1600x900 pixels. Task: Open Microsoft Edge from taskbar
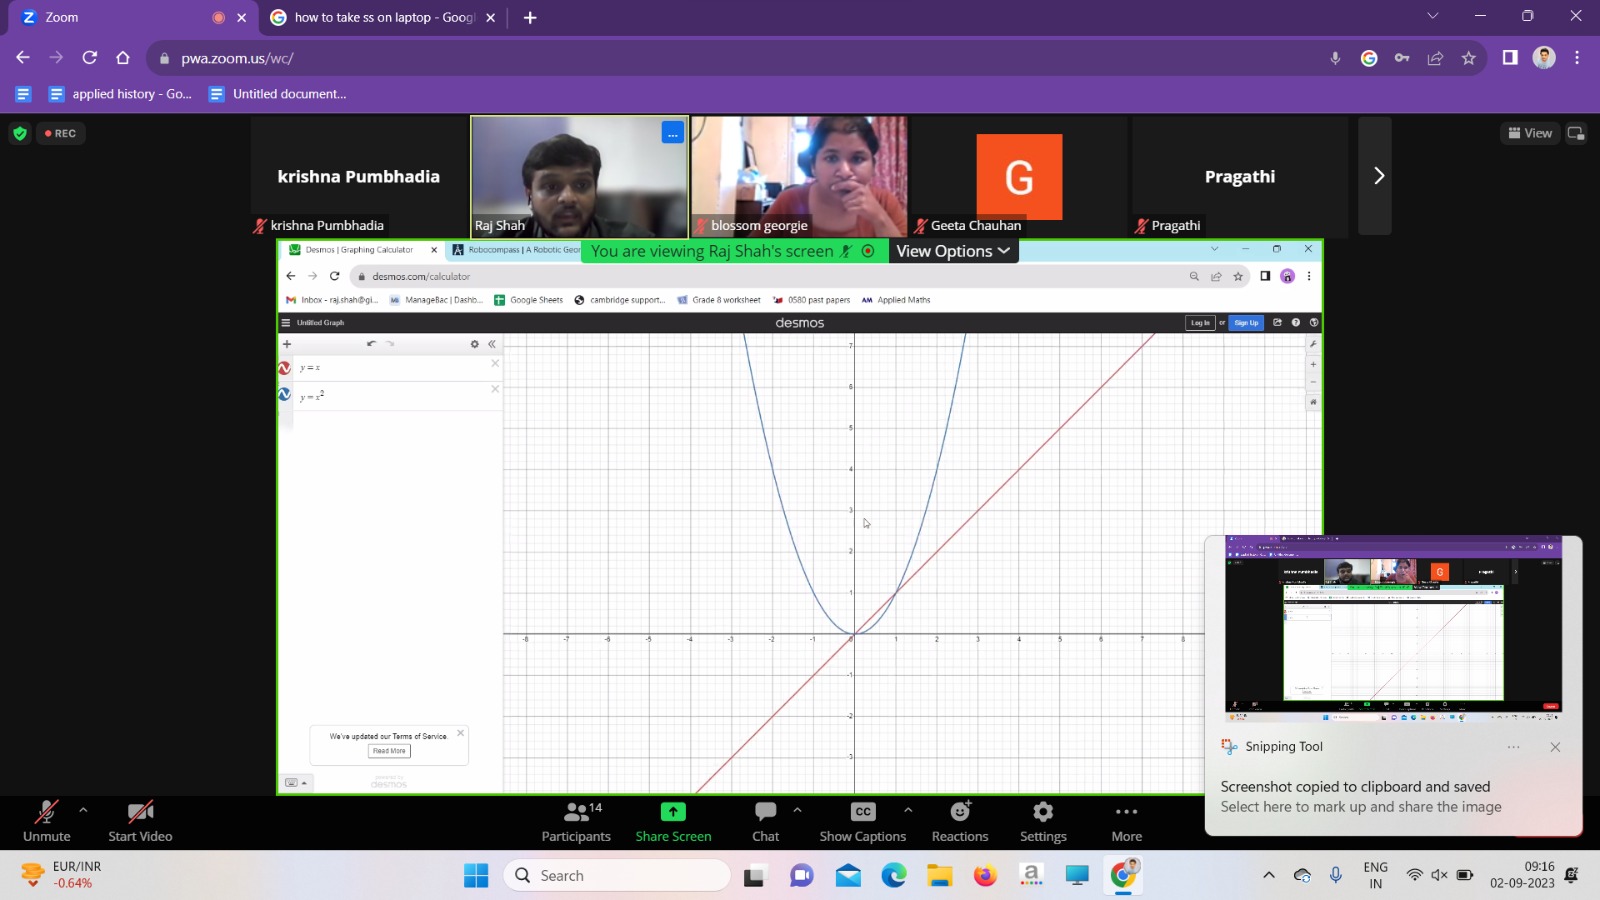pos(893,876)
